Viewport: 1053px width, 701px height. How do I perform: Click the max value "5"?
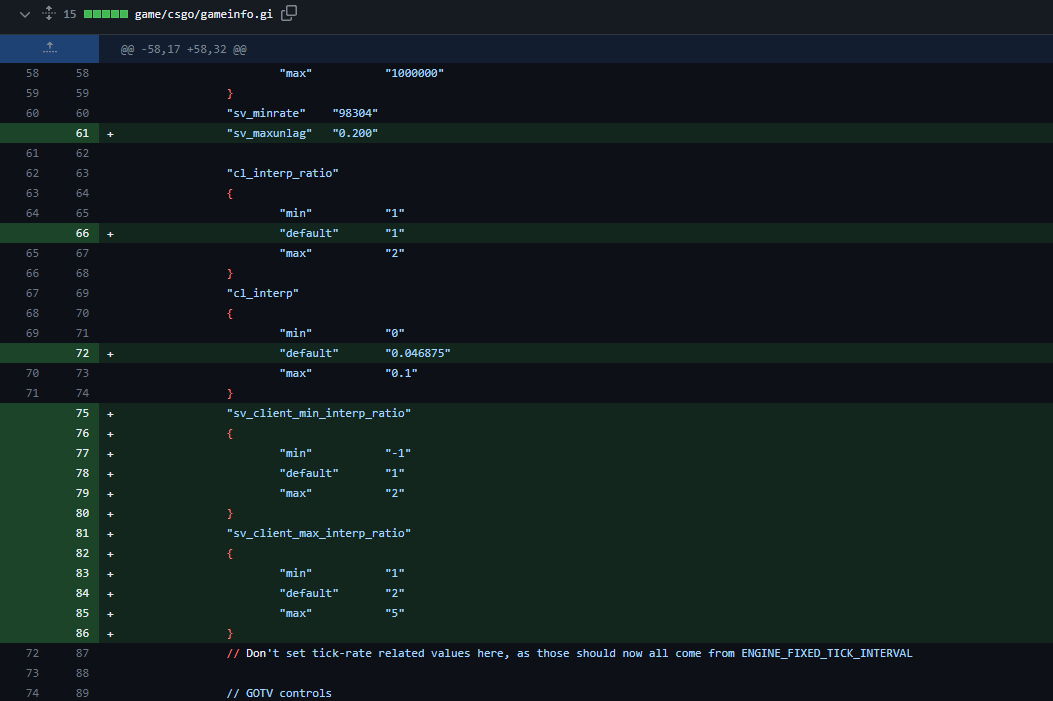click(x=395, y=613)
